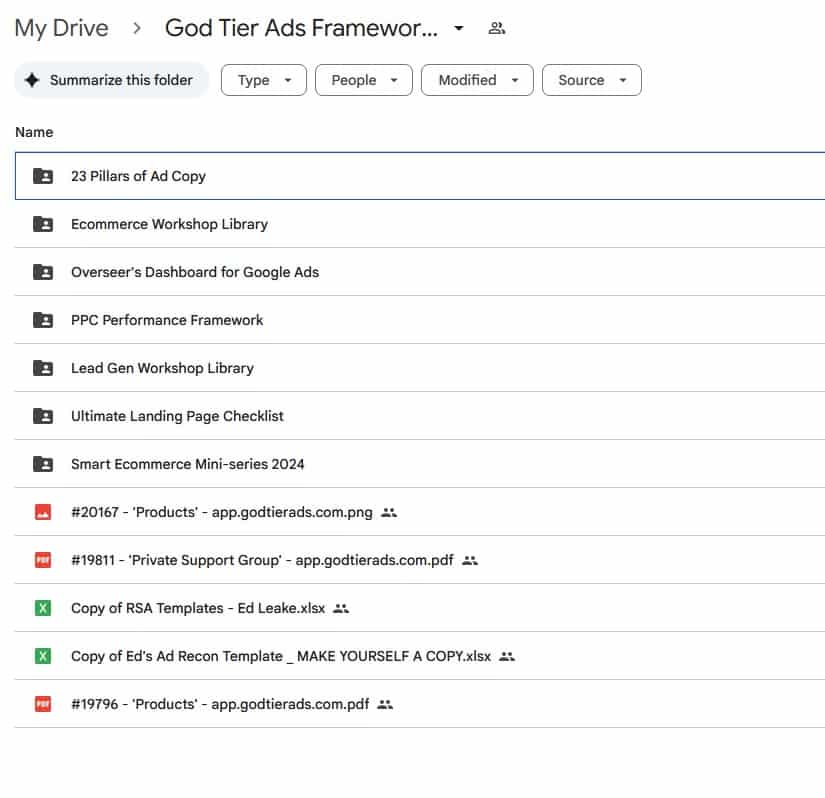Click the Sheets icon for Copy of RSA Templates
Image resolution: width=825 pixels, height=798 pixels.
tap(41, 608)
